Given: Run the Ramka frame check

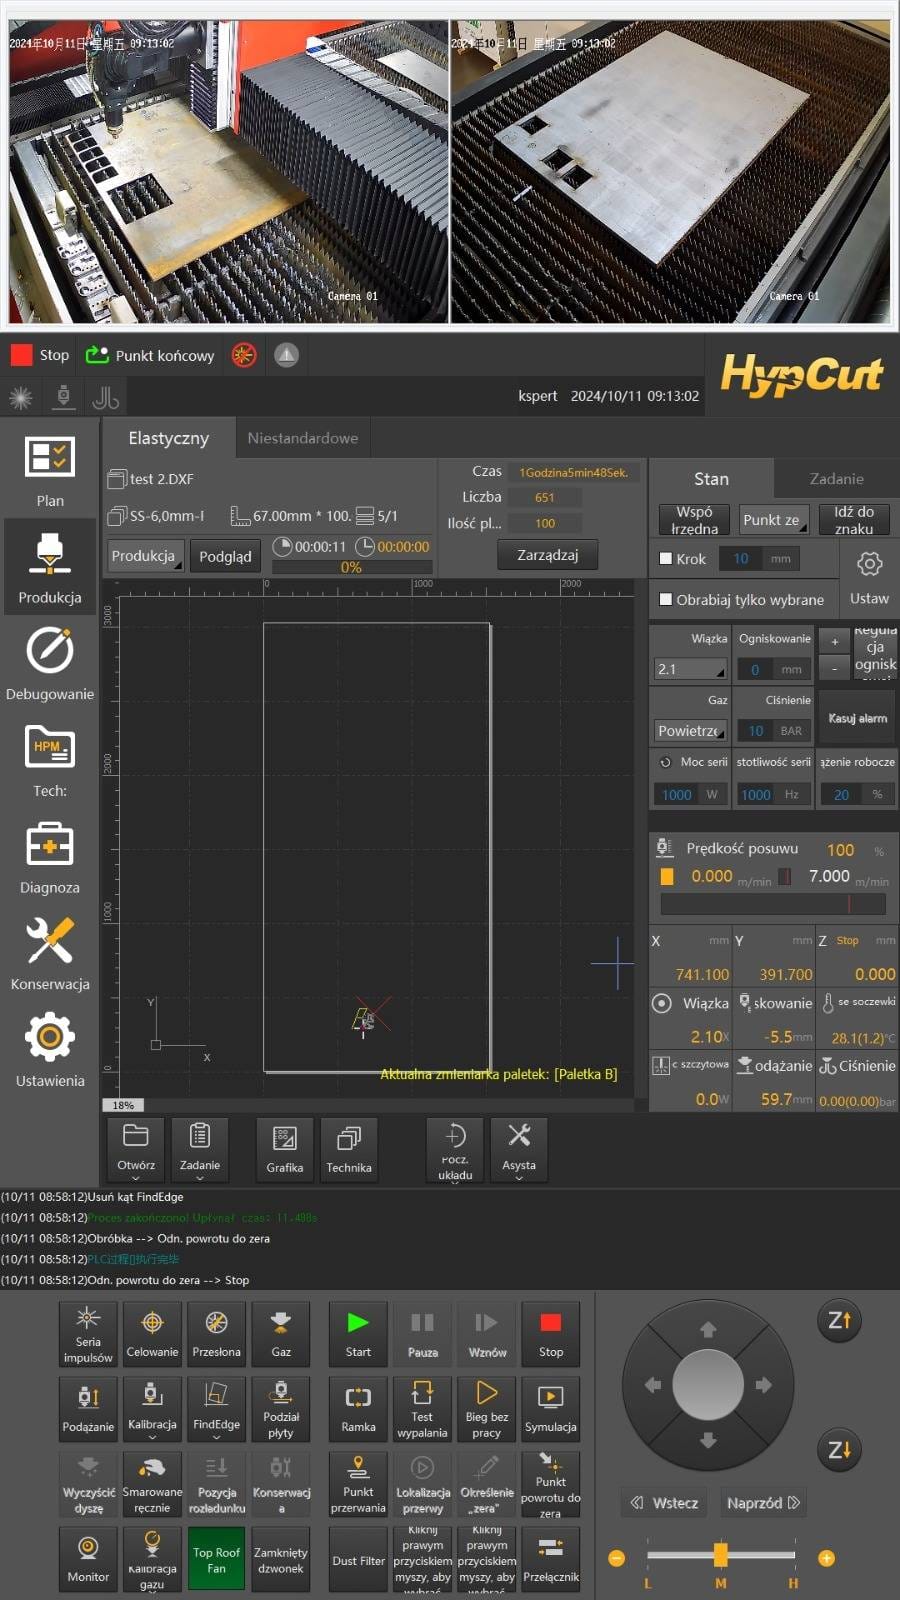Looking at the screenshot, I should (358, 1408).
